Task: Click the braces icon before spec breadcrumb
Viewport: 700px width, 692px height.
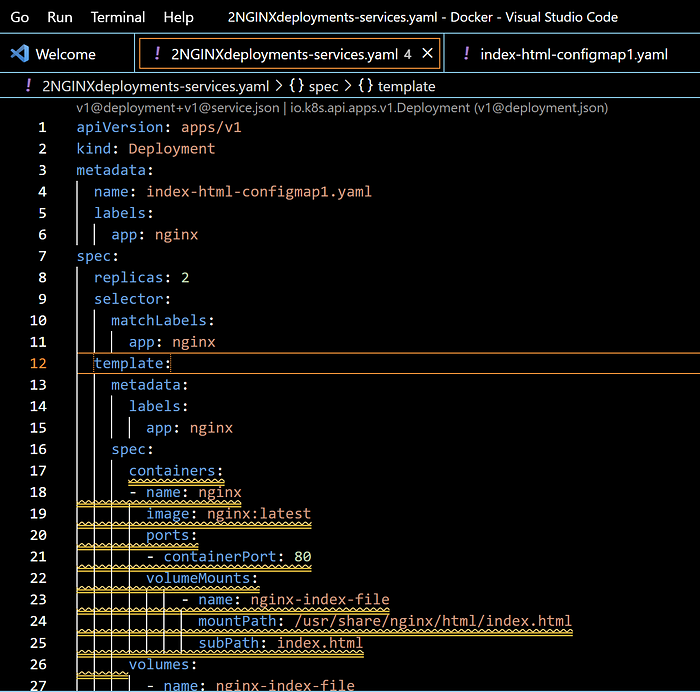Action: (296, 85)
